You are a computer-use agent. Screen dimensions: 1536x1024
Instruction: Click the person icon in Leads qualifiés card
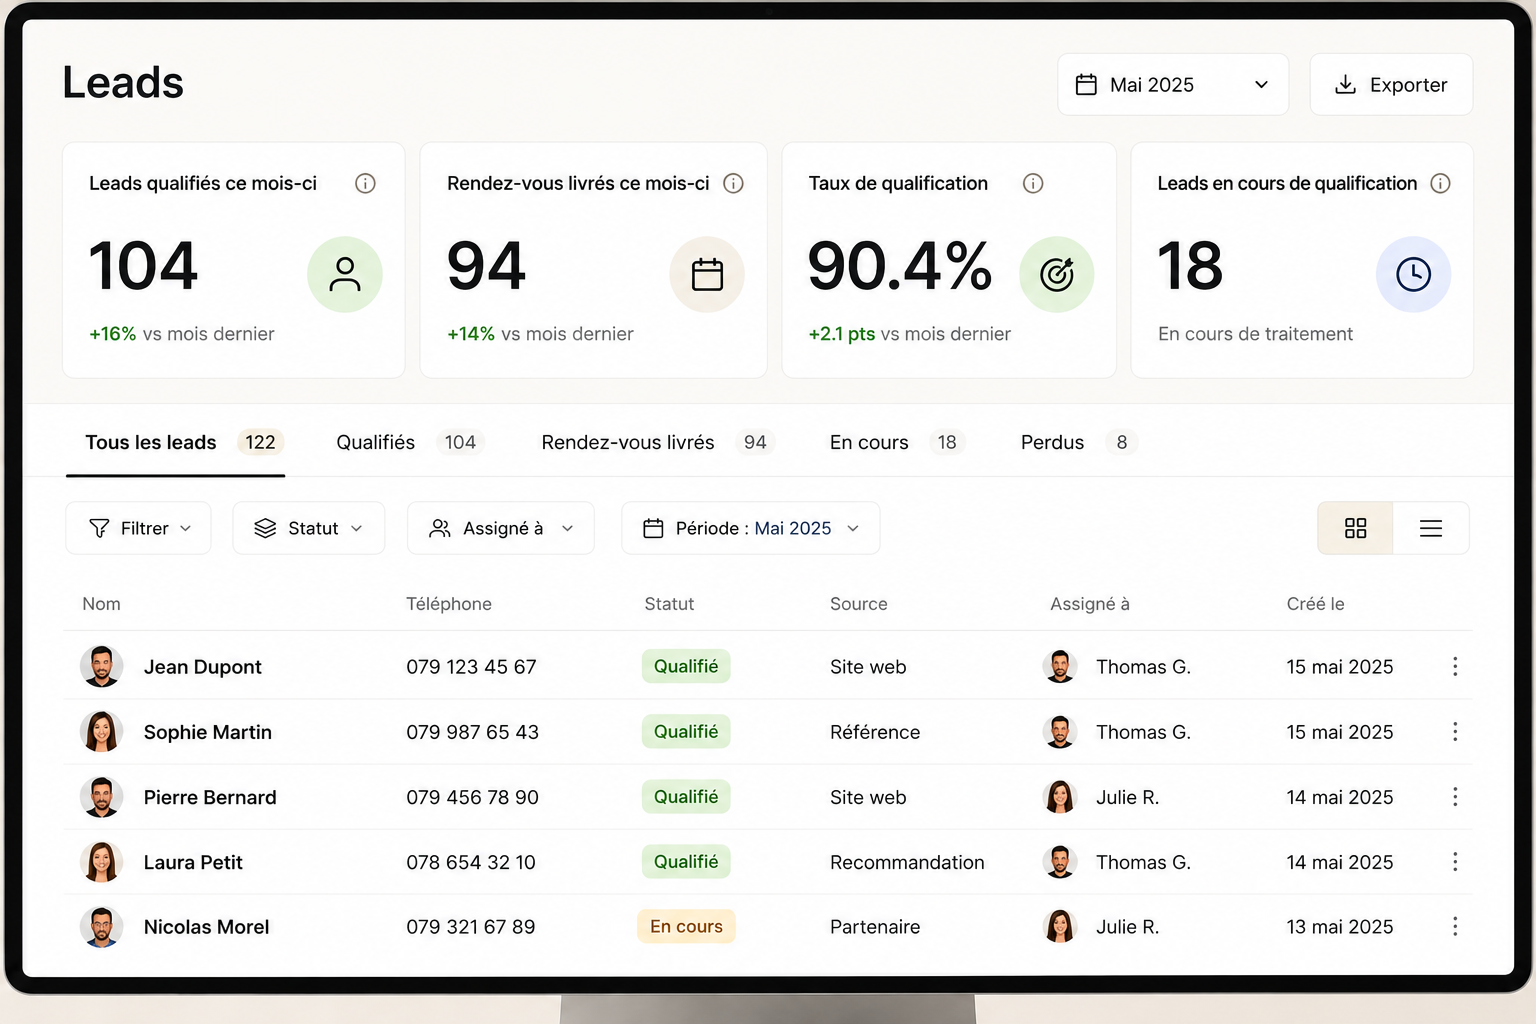(345, 274)
